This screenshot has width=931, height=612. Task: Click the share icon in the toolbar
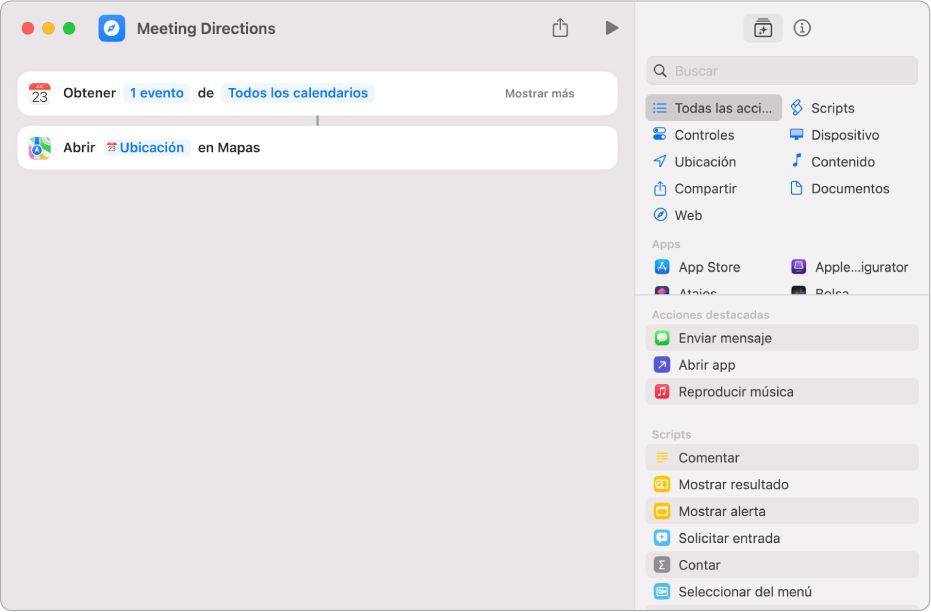560,28
